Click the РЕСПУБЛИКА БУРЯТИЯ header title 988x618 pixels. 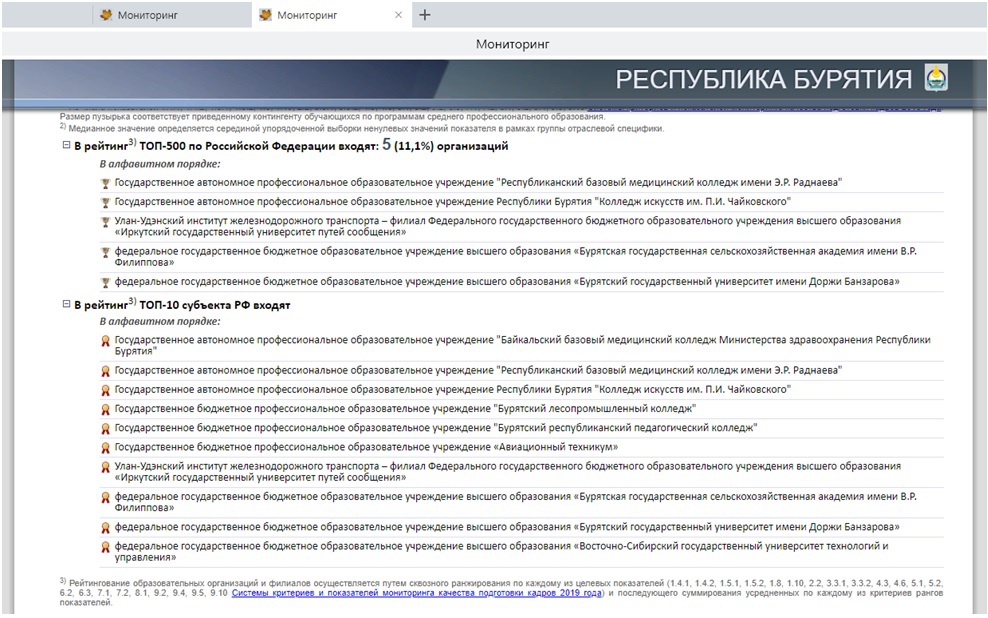pos(763,80)
